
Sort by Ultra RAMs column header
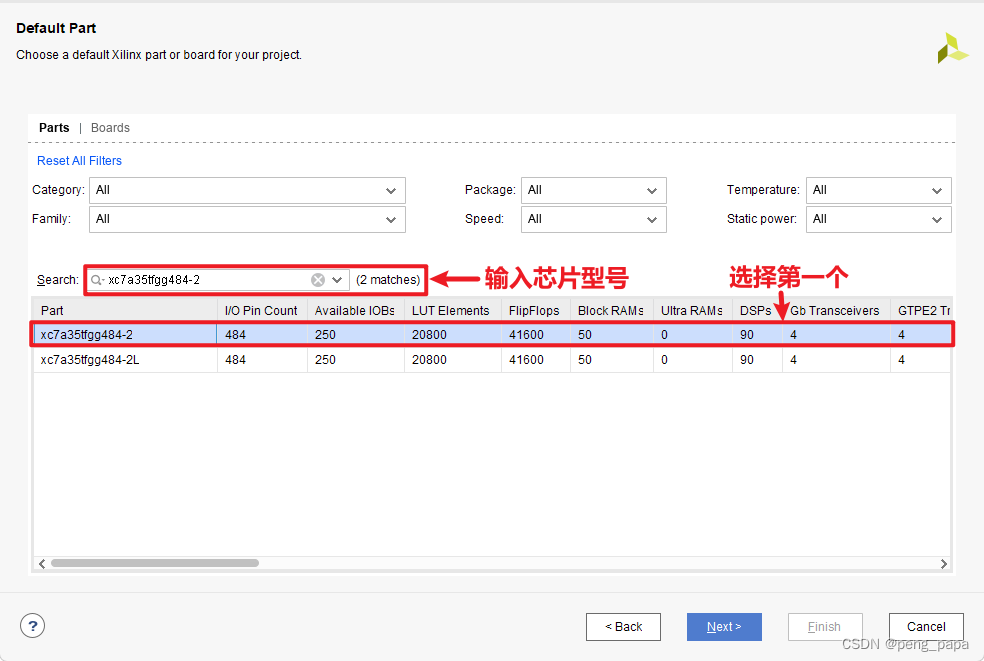click(x=692, y=311)
